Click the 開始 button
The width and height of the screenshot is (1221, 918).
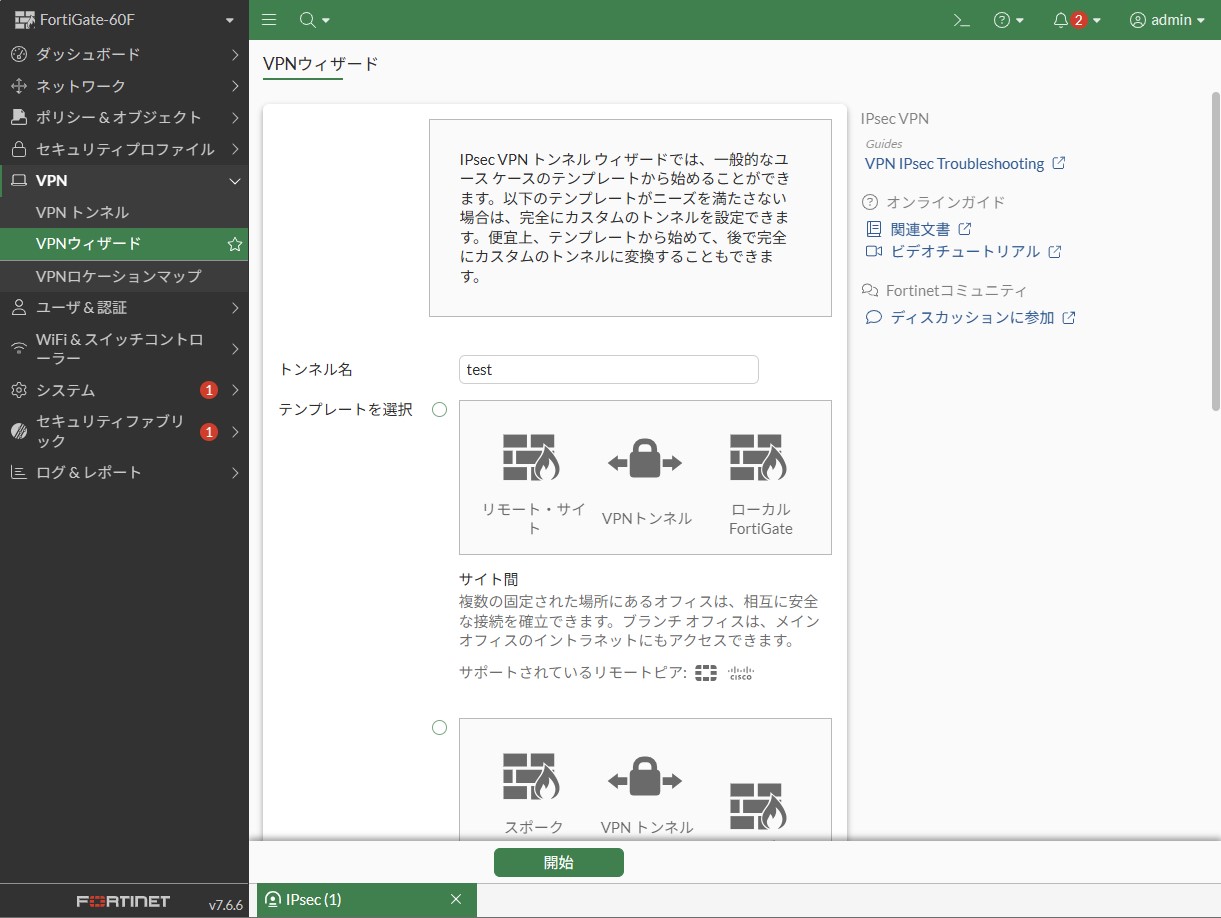click(x=558, y=862)
